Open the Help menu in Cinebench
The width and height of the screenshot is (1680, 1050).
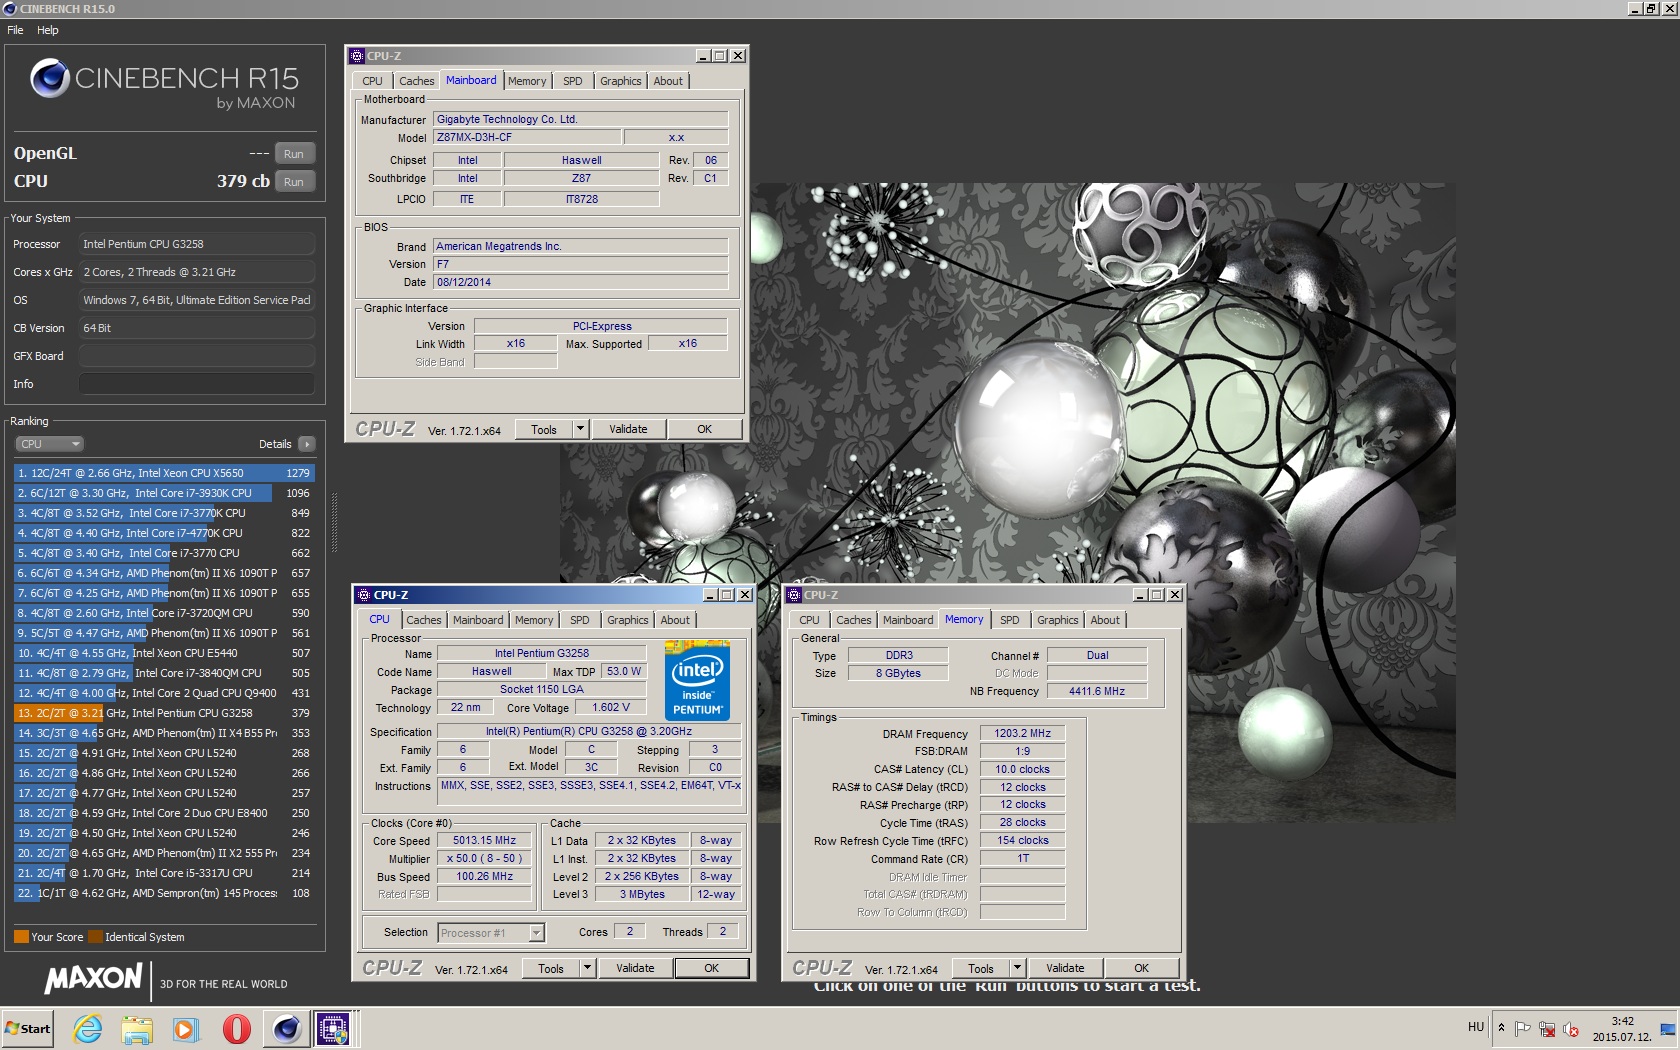point(48,30)
